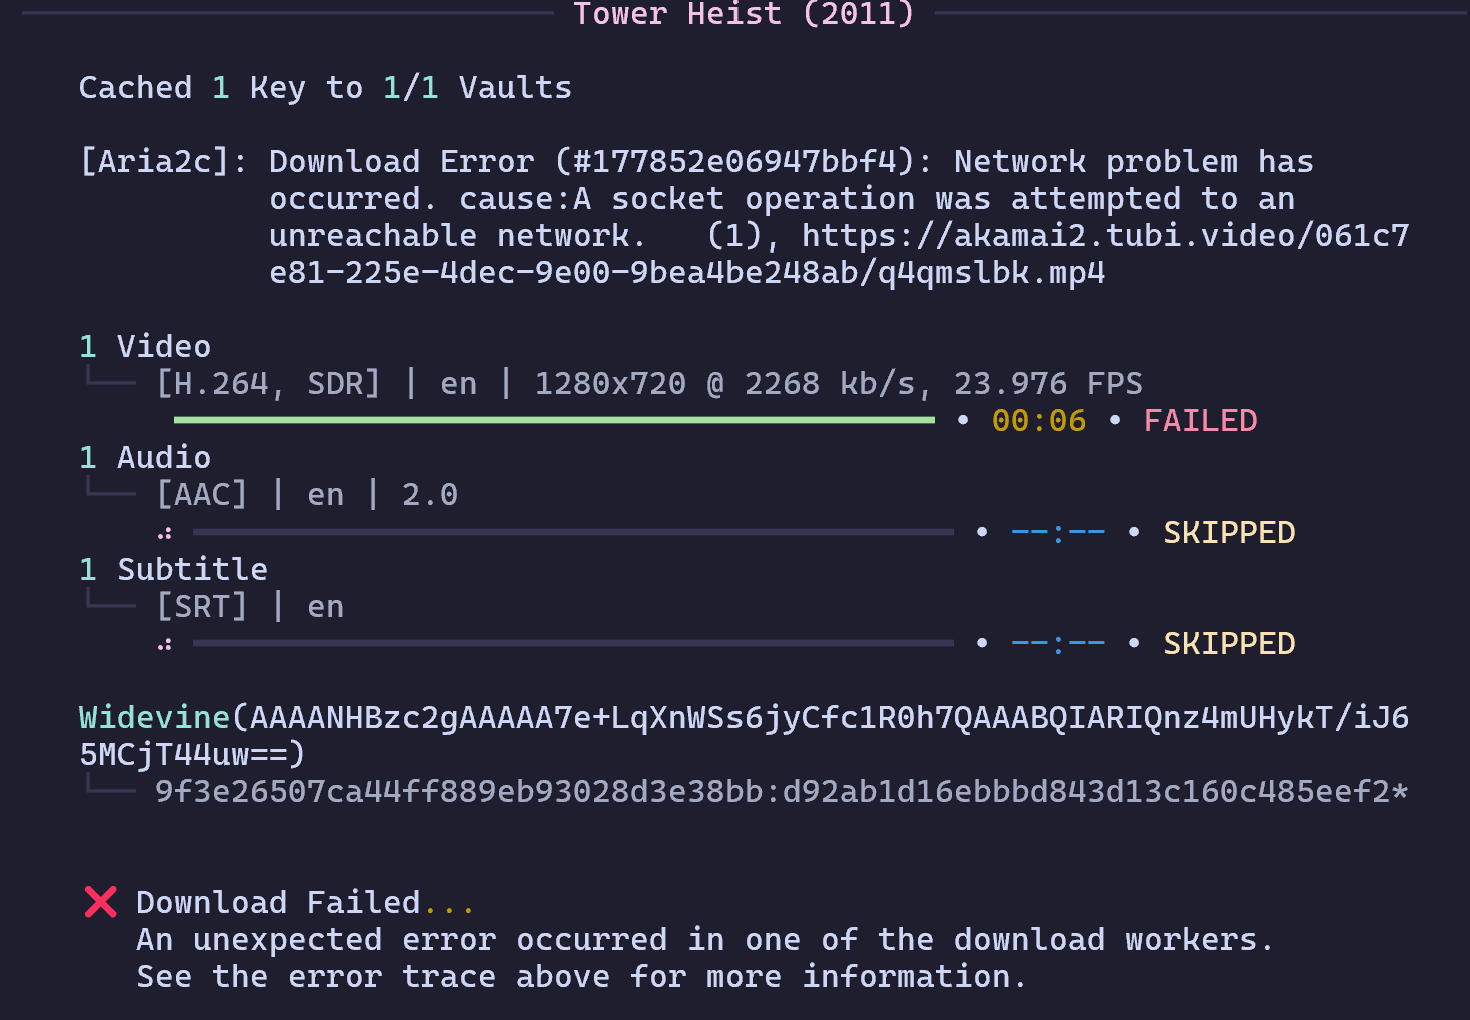Click the pink FAILED status label
Screen dimensions: 1470x1020
(x=1200, y=421)
